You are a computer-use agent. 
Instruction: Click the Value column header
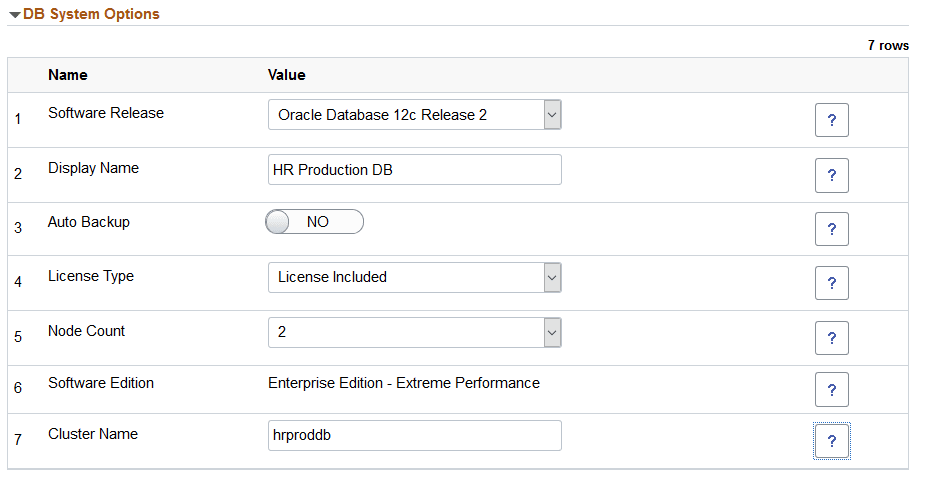point(287,75)
